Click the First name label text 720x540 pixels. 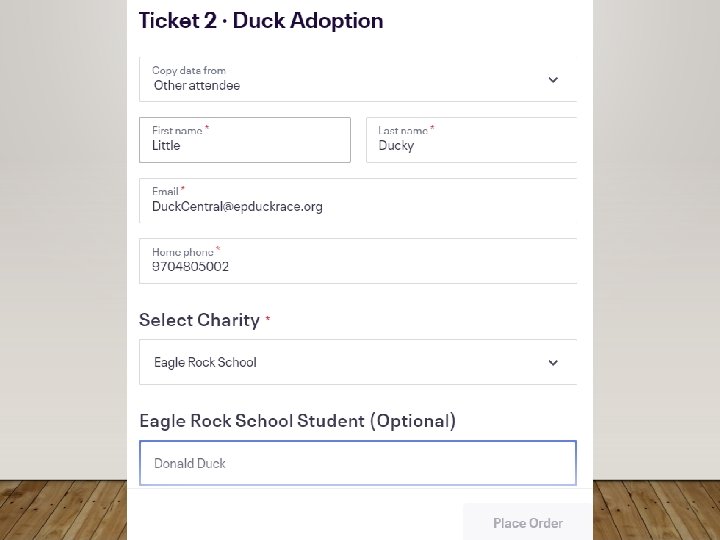coord(177,130)
